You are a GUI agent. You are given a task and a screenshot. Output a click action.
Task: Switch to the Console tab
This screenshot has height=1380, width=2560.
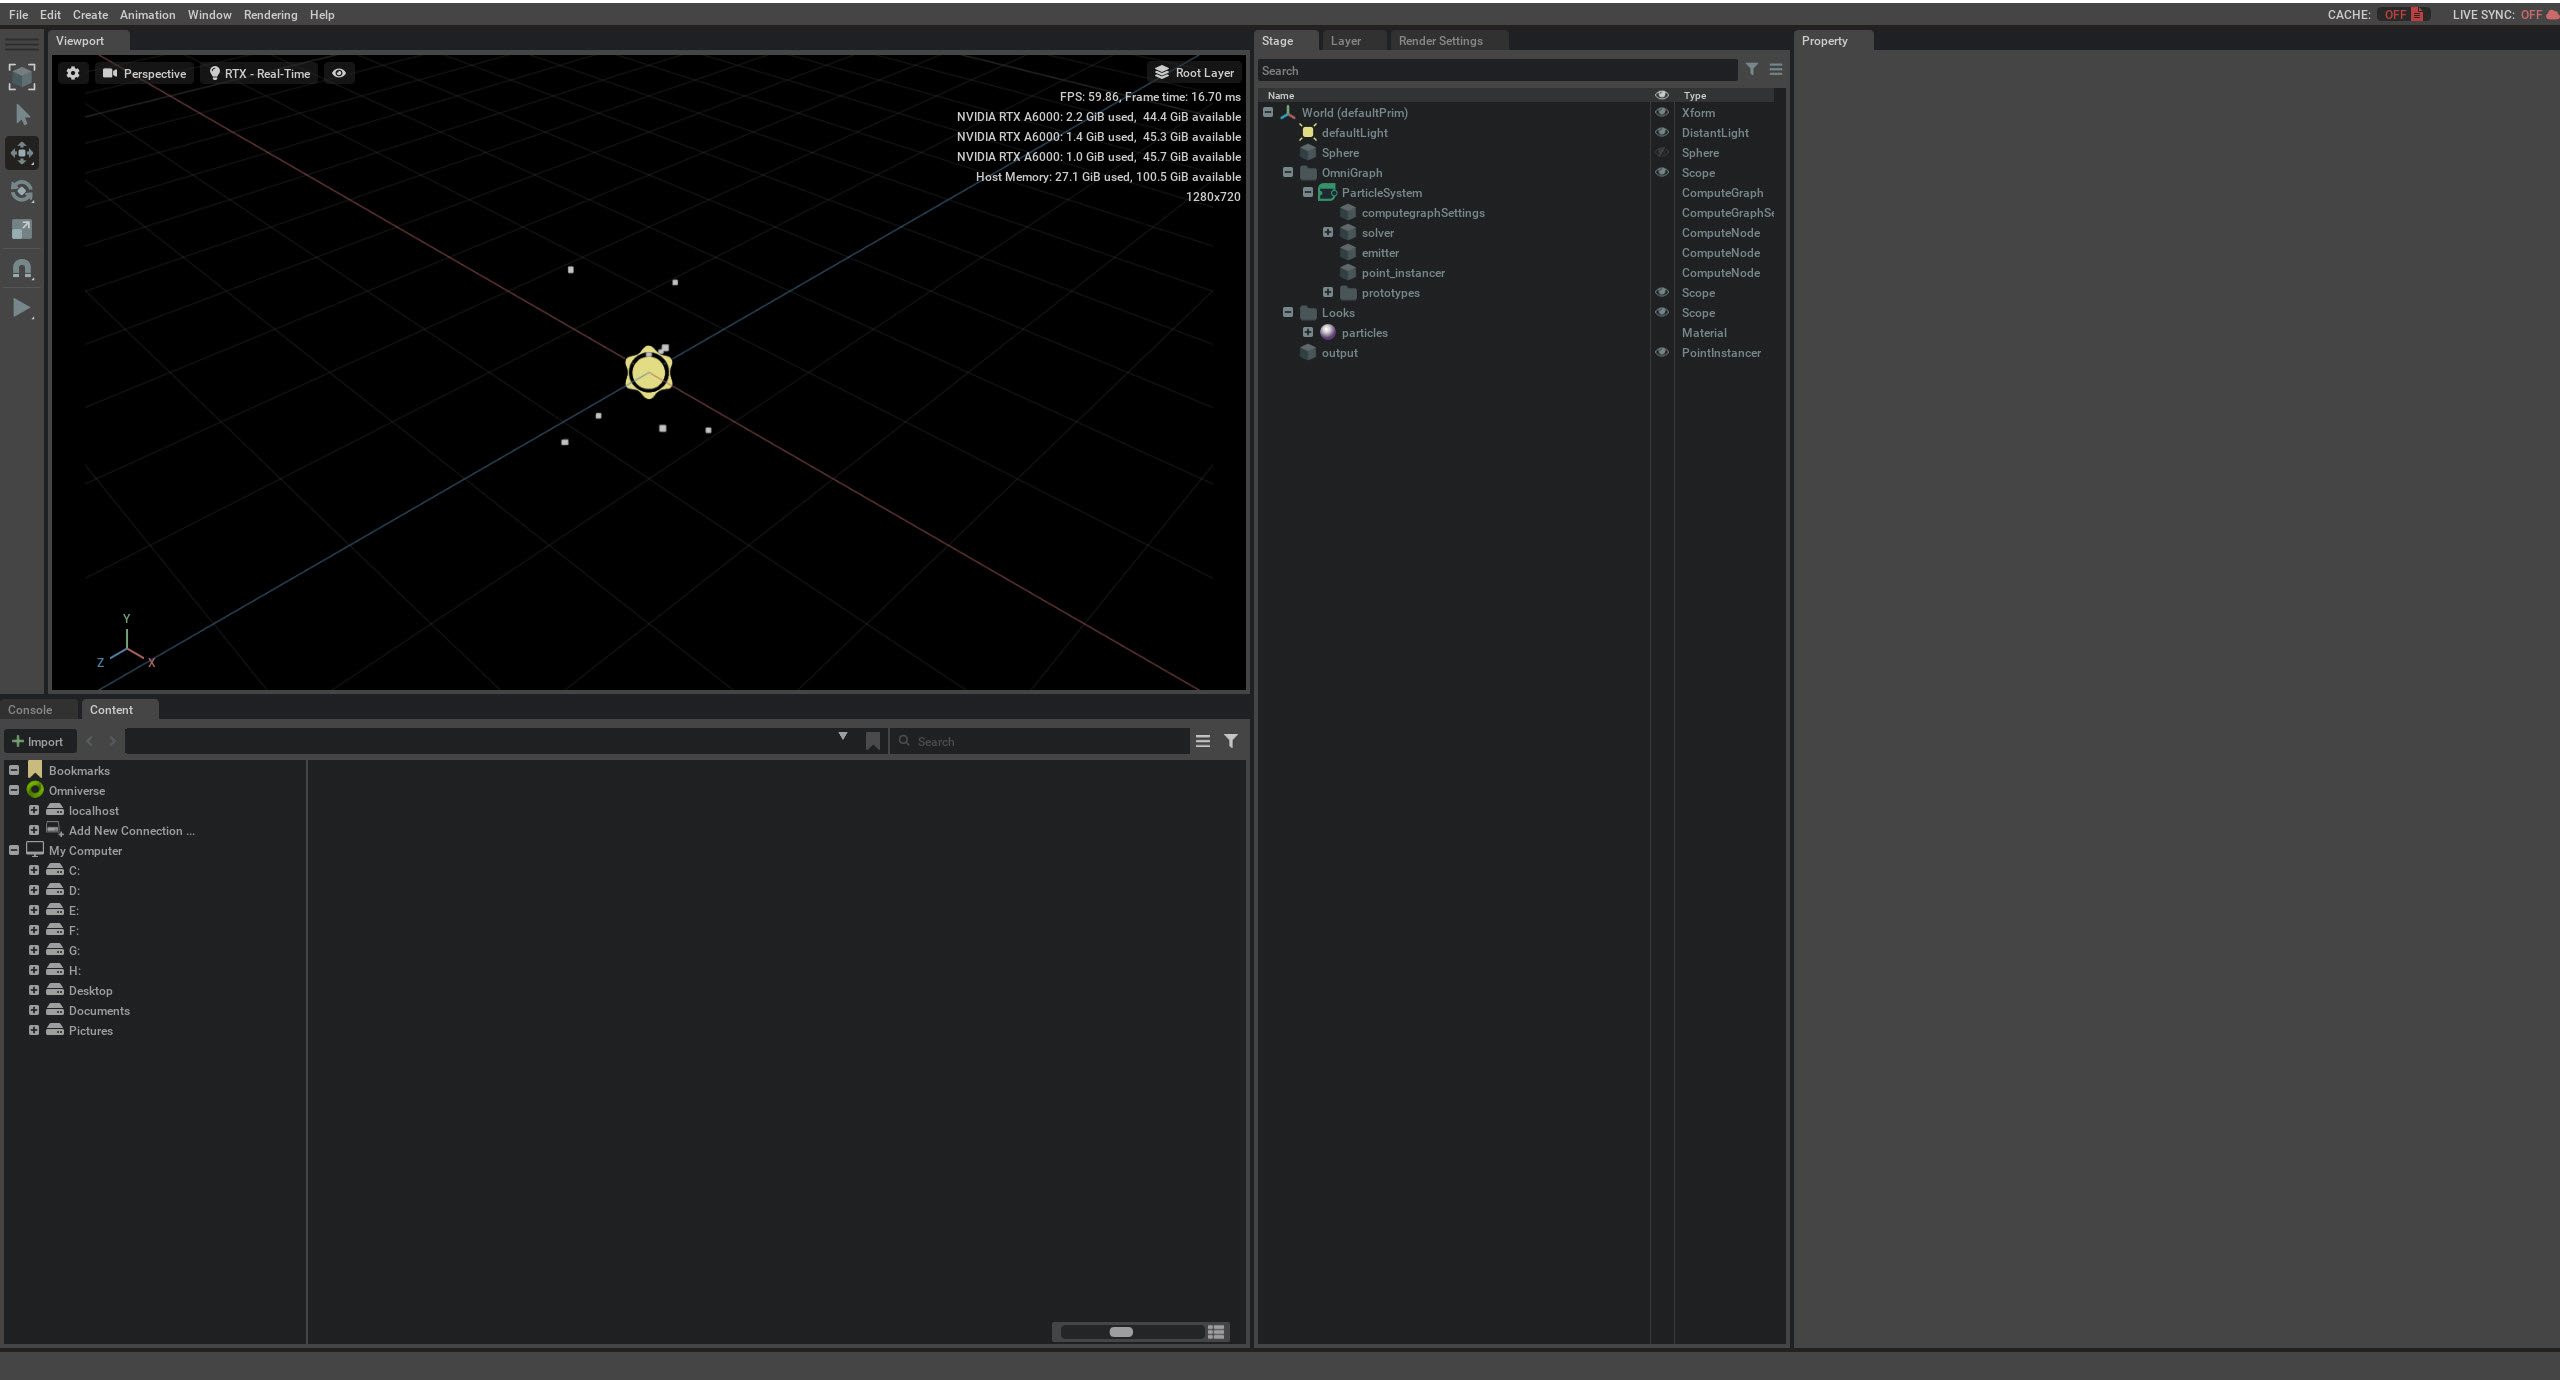point(30,710)
